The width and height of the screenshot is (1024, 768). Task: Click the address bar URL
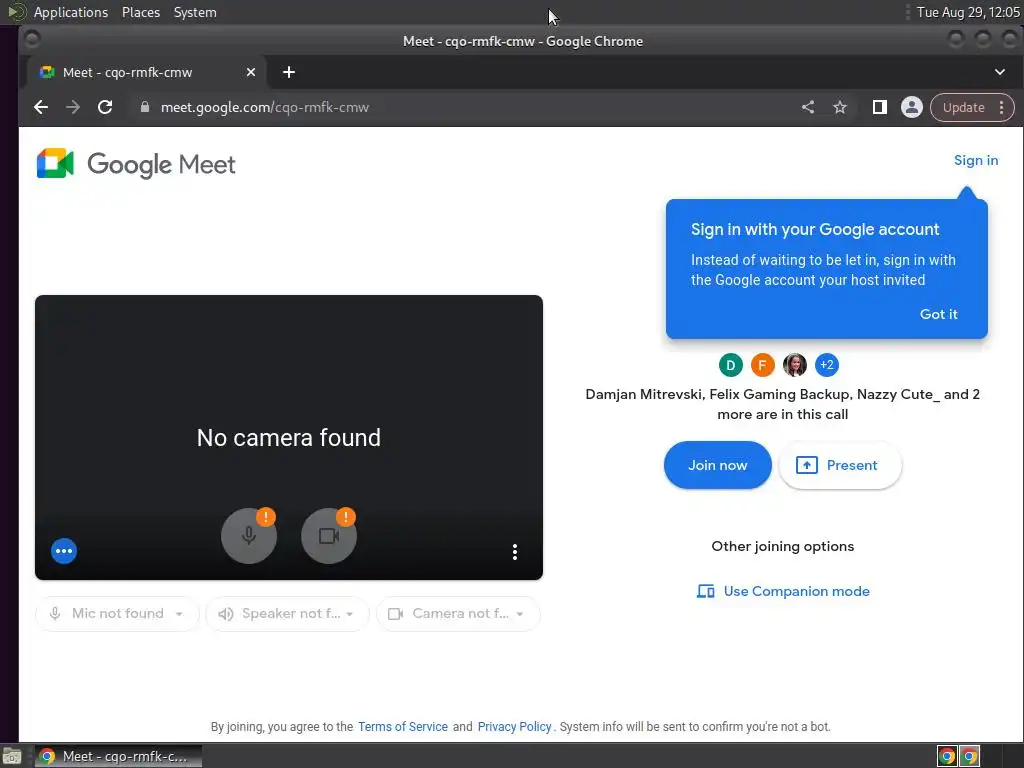tap(264, 107)
